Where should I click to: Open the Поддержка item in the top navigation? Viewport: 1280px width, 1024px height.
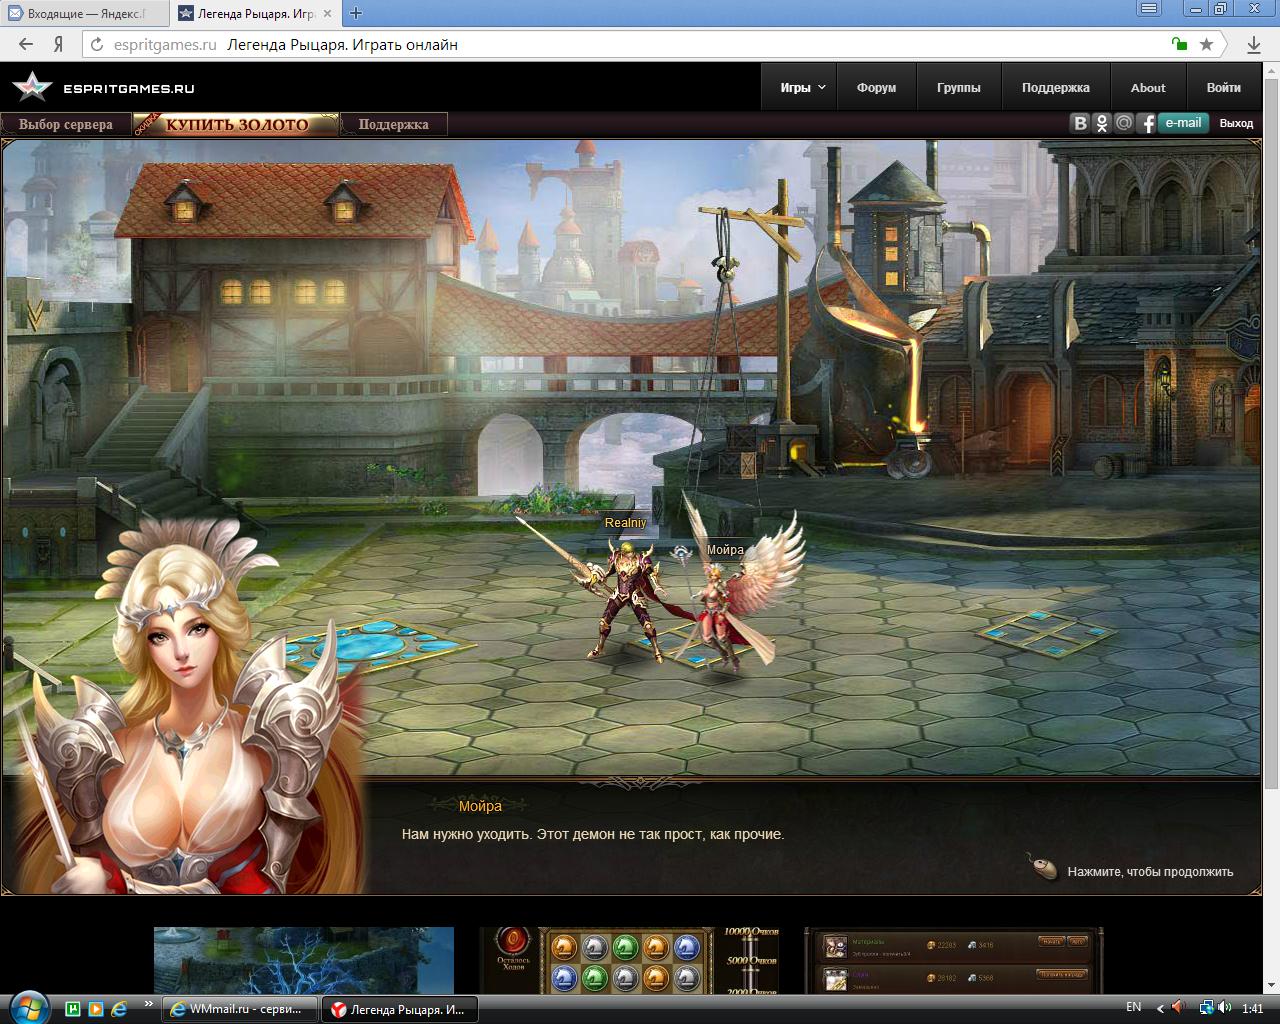coord(1055,87)
